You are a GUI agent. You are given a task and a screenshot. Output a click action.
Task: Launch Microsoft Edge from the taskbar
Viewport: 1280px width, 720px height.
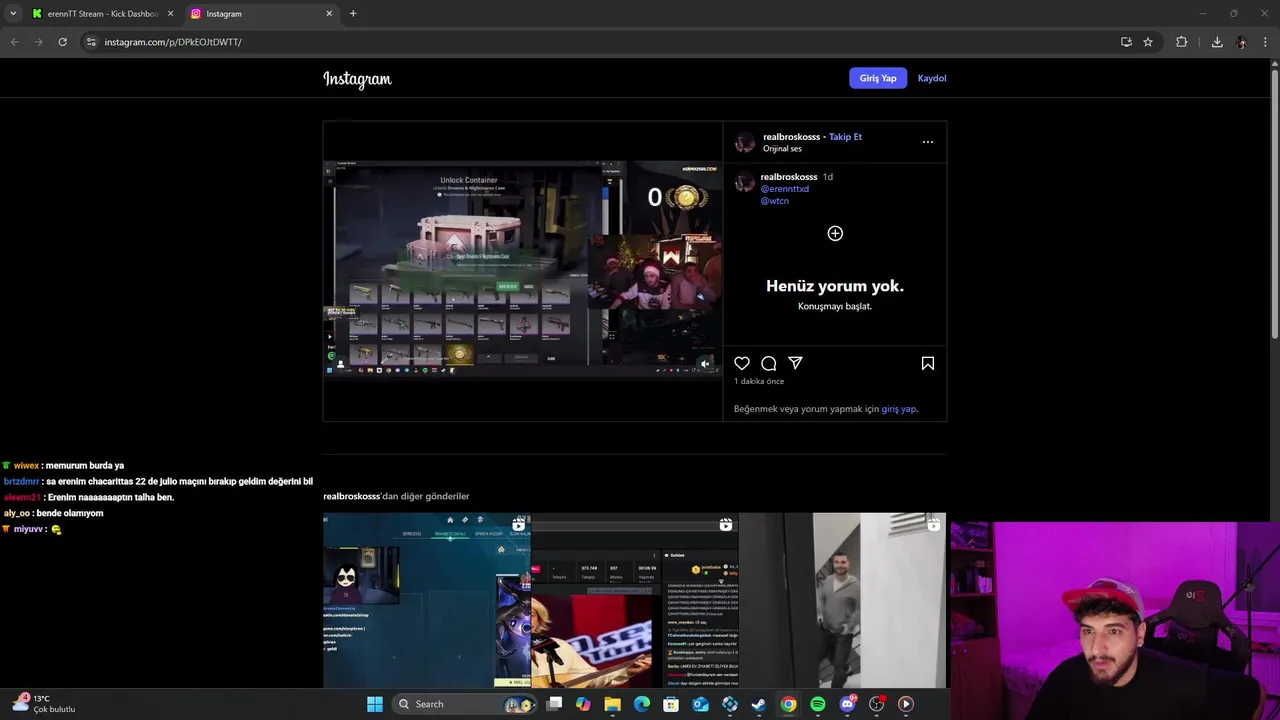coord(642,704)
